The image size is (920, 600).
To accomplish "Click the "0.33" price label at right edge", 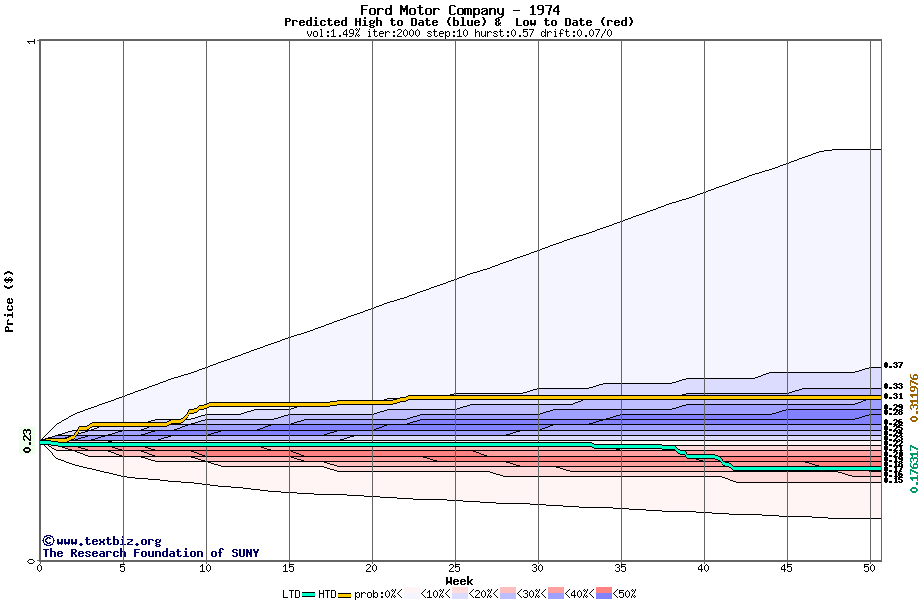I will pos(894,386).
